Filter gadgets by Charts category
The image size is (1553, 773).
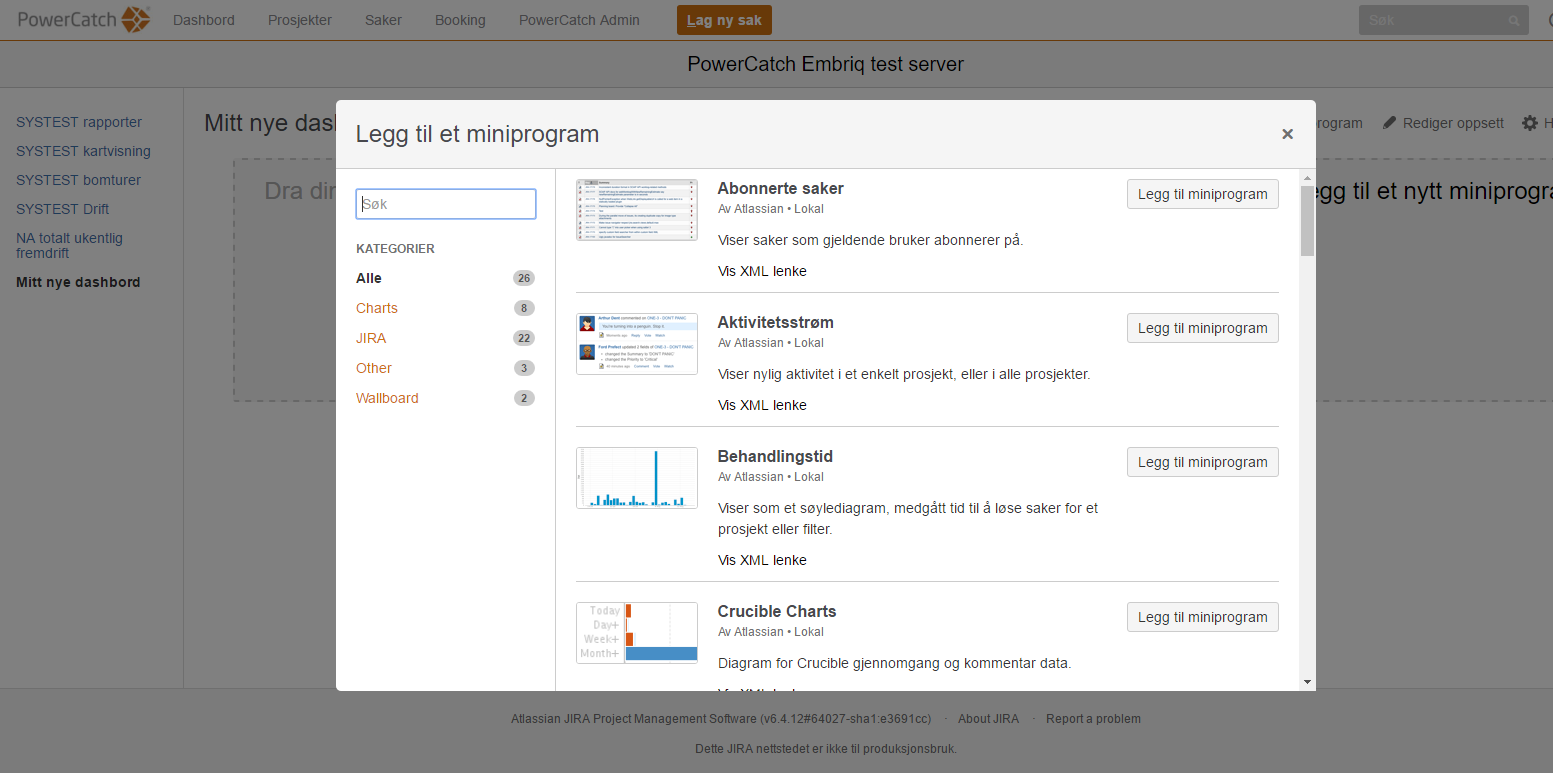pyautogui.click(x=377, y=308)
